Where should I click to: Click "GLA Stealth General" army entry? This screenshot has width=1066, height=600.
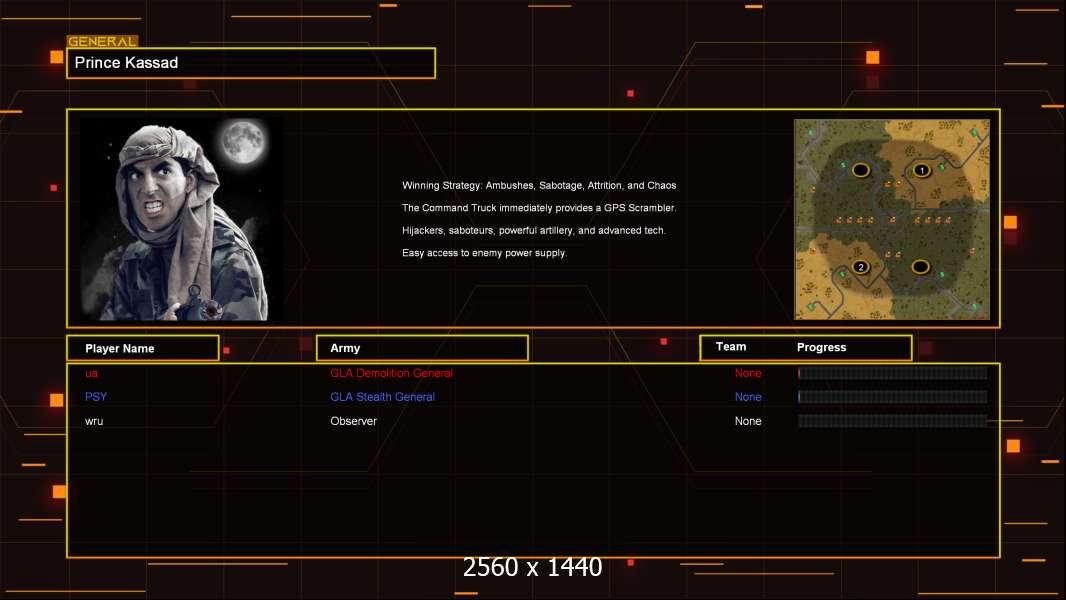382,397
